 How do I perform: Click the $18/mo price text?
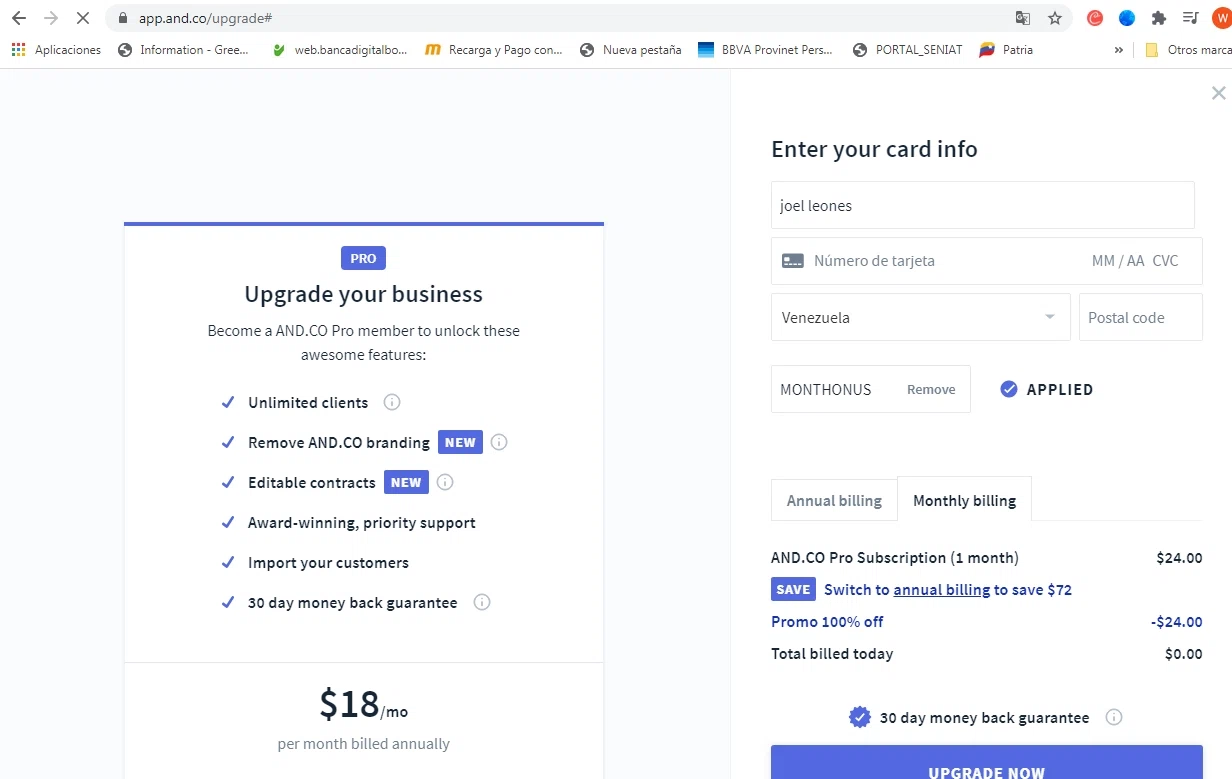tap(364, 704)
